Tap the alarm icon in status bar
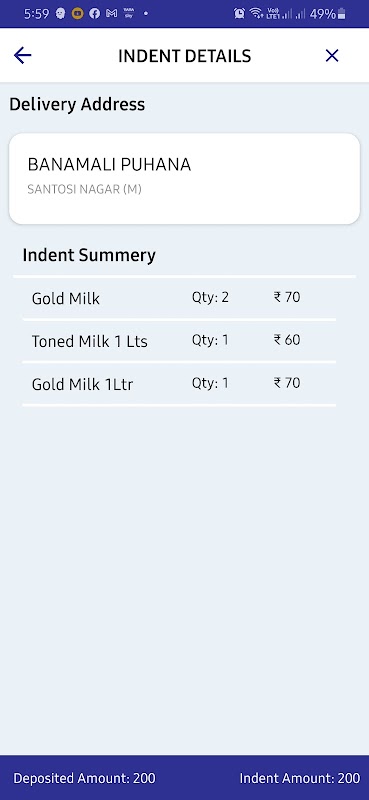 (x=239, y=14)
